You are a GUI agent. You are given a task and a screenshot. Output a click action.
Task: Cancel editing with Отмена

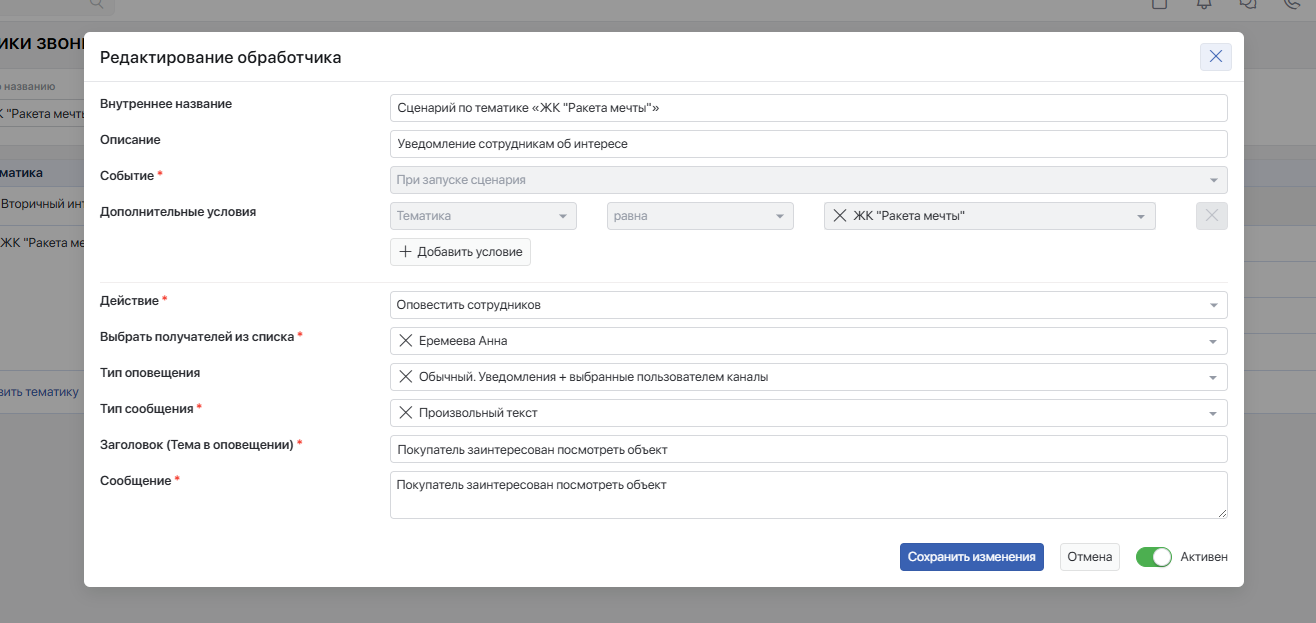(x=1089, y=557)
